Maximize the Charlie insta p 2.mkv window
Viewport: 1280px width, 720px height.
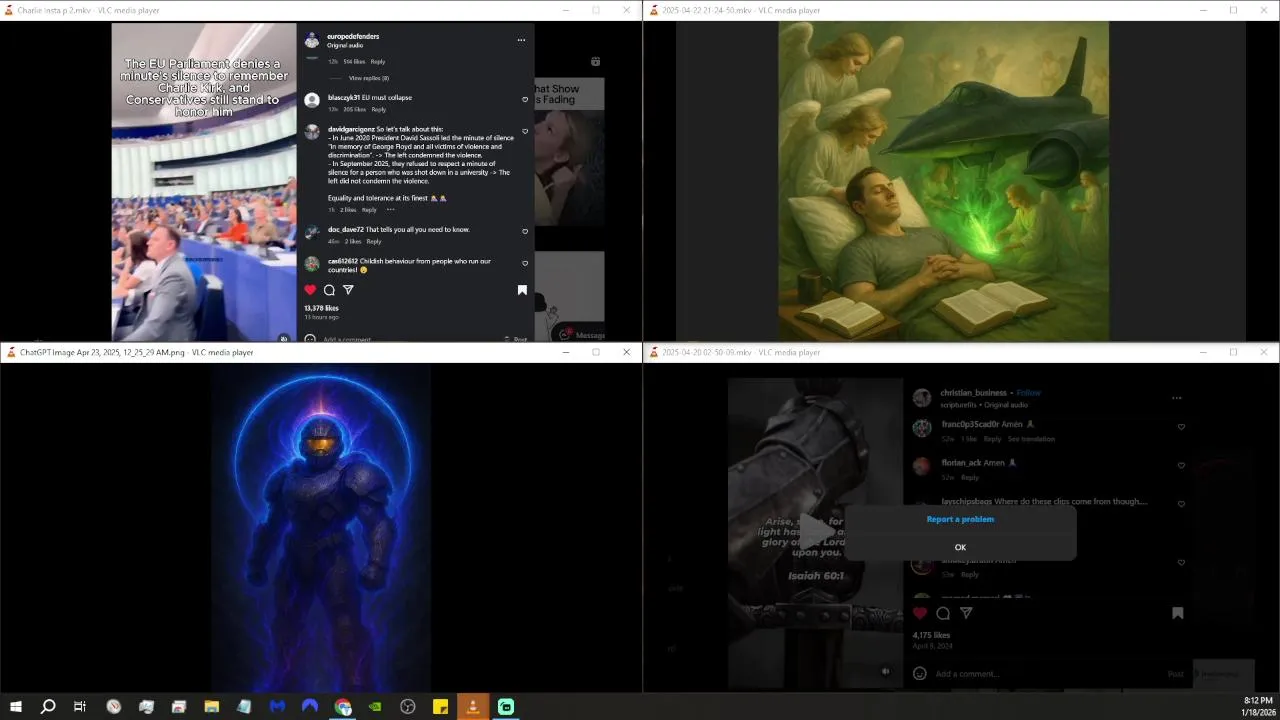596,10
